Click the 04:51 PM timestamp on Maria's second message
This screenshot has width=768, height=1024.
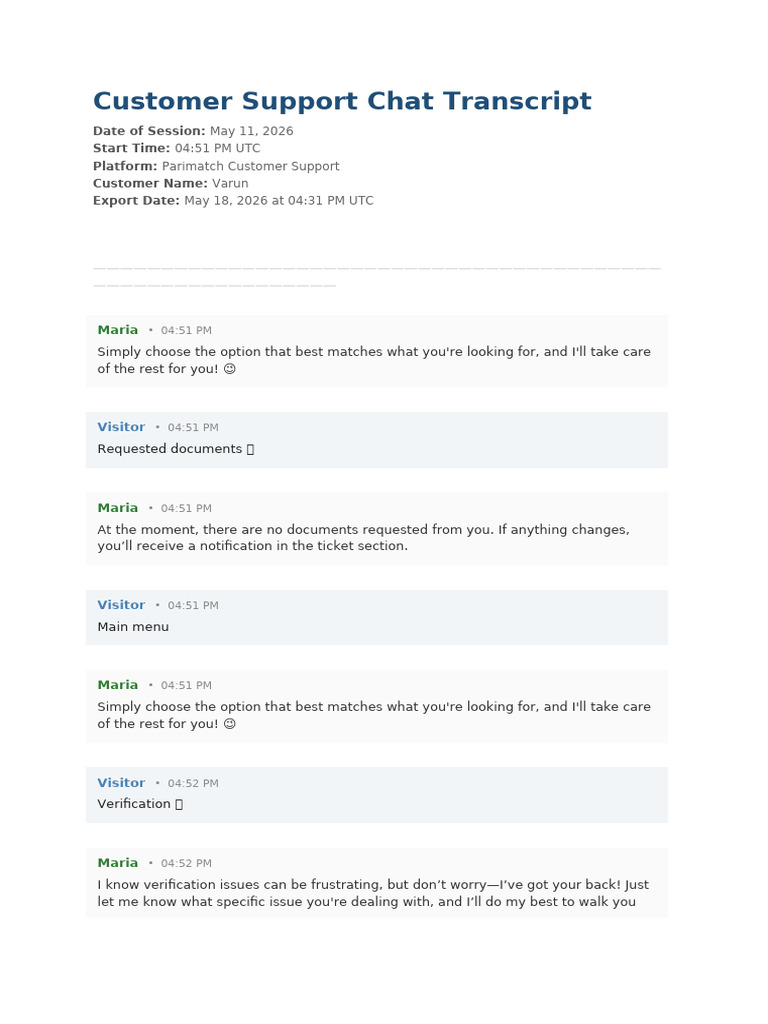point(186,508)
